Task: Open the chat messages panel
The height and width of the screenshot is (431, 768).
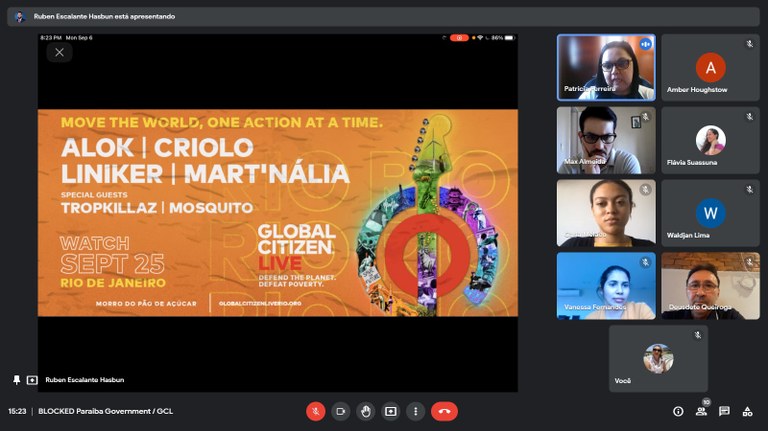Action: pos(724,411)
